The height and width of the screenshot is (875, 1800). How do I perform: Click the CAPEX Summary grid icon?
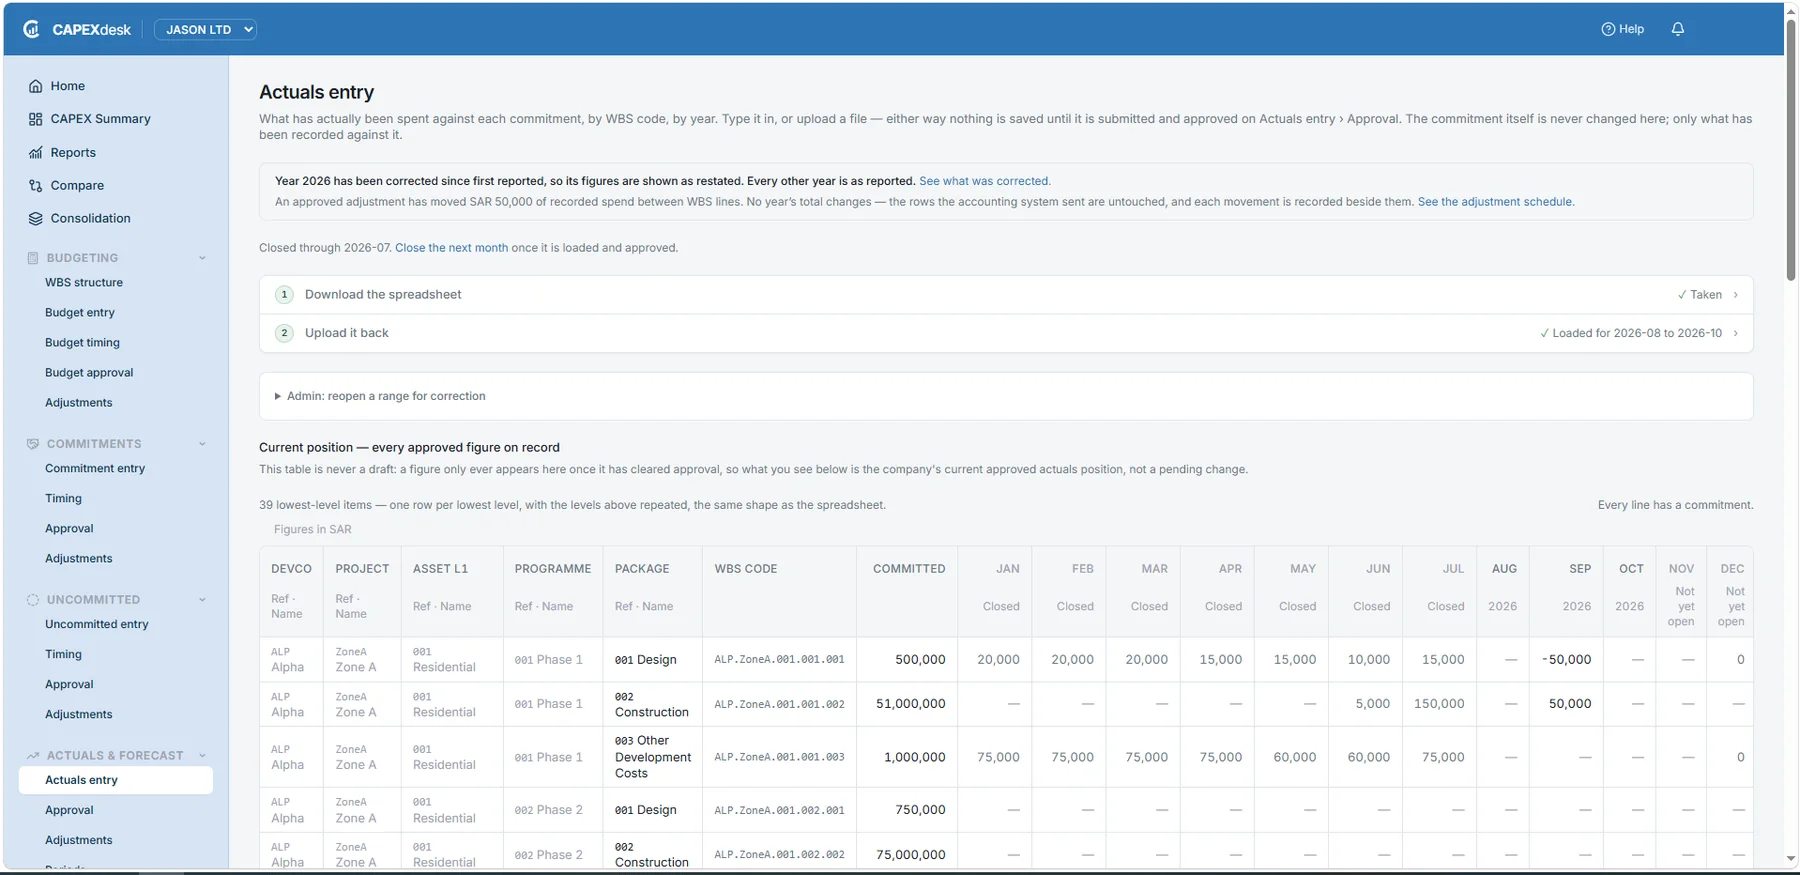pos(36,119)
